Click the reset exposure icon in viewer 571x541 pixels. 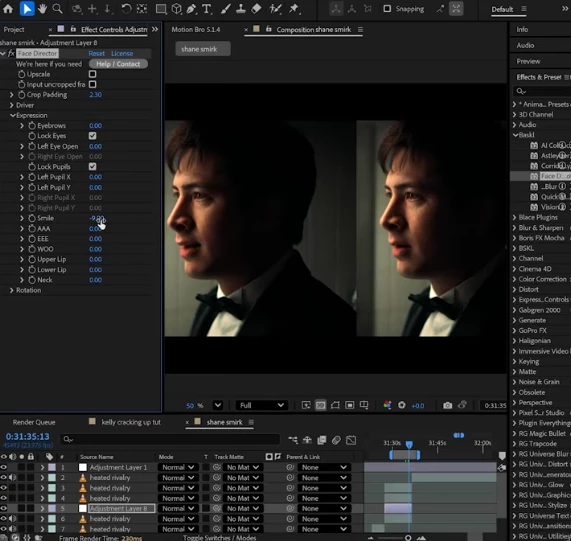pos(402,405)
